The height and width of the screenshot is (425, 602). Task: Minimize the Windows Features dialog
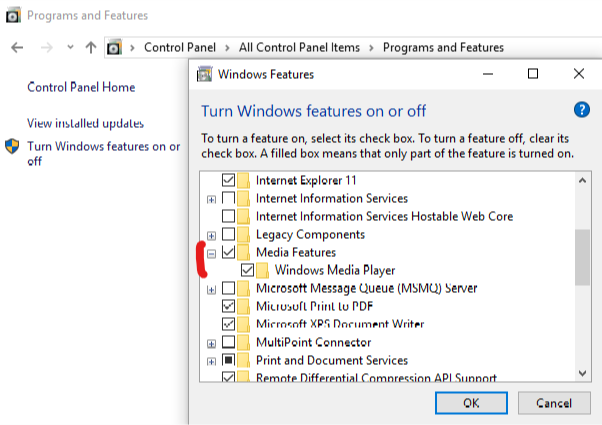(x=488, y=73)
